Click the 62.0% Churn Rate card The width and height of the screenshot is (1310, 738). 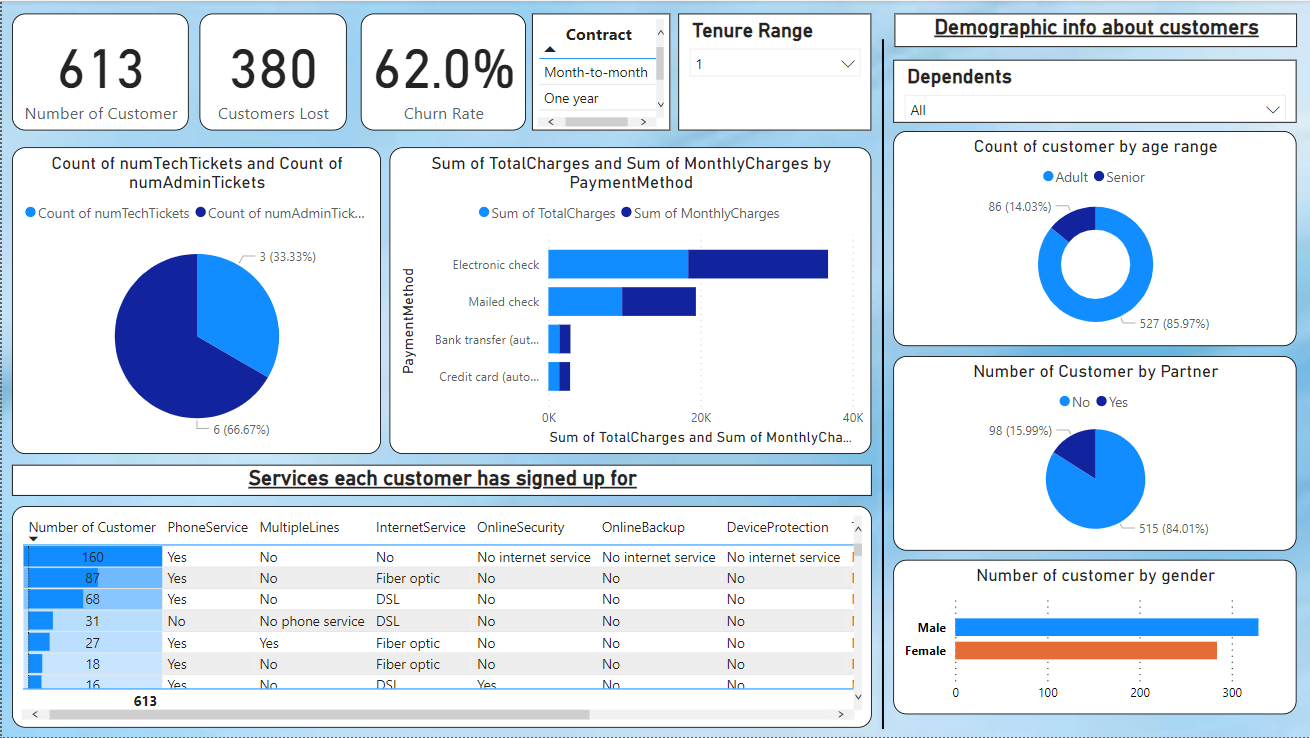[x=443, y=71]
